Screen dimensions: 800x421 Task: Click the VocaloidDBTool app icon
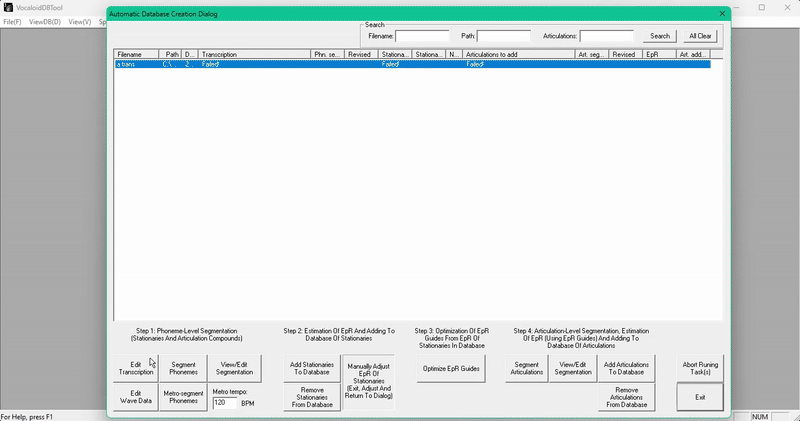pyautogui.click(x=8, y=8)
